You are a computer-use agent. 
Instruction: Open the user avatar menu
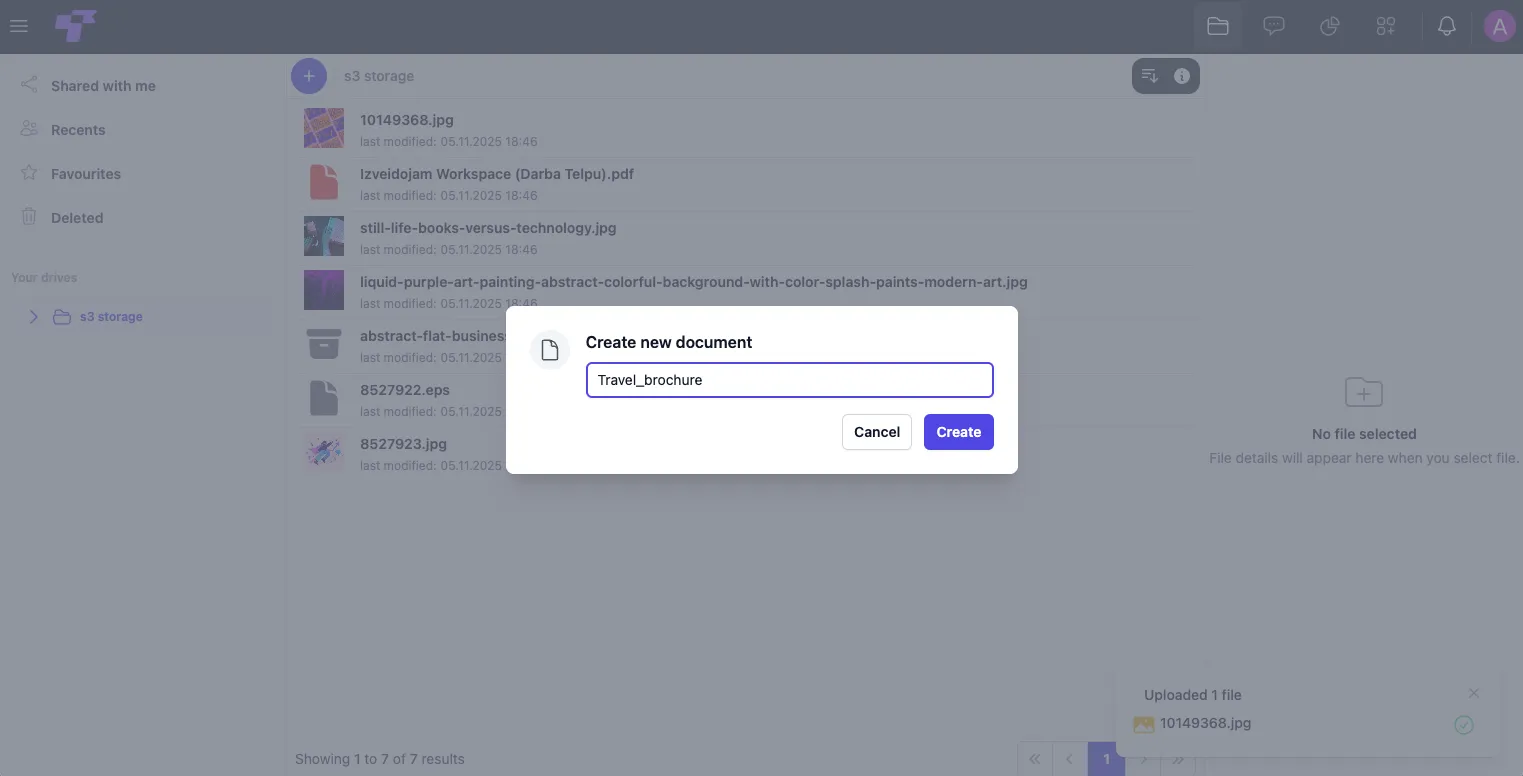pos(1499,27)
